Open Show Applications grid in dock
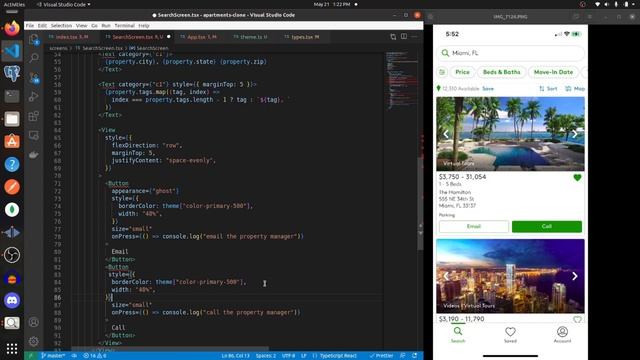Screen dimensions: 640x360 pos(12,349)
